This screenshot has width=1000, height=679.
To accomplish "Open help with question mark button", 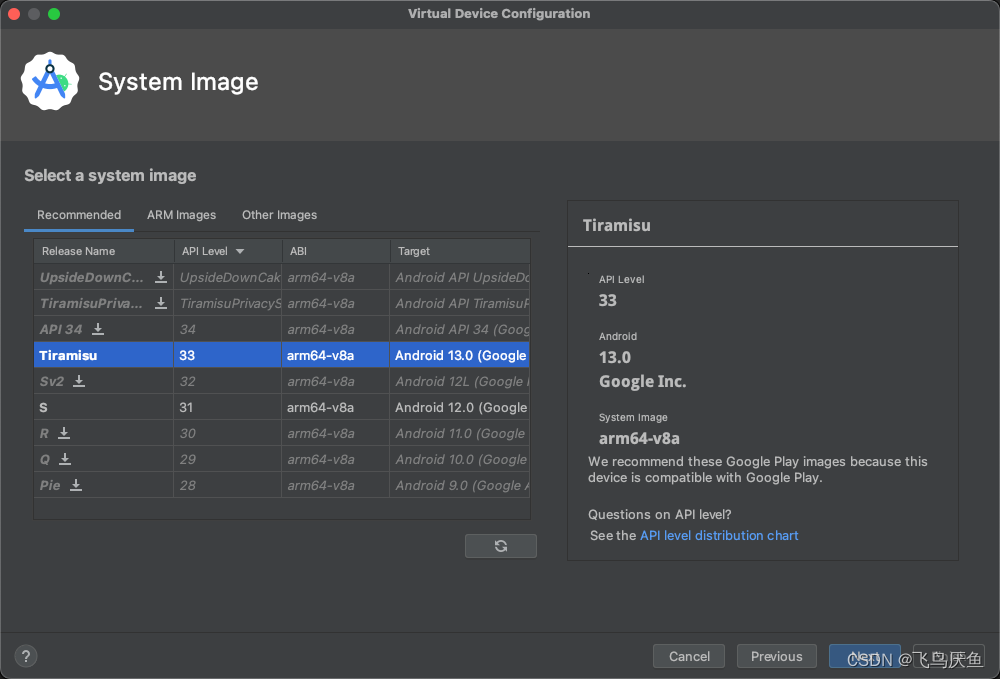I will click(x=27, y=657).
